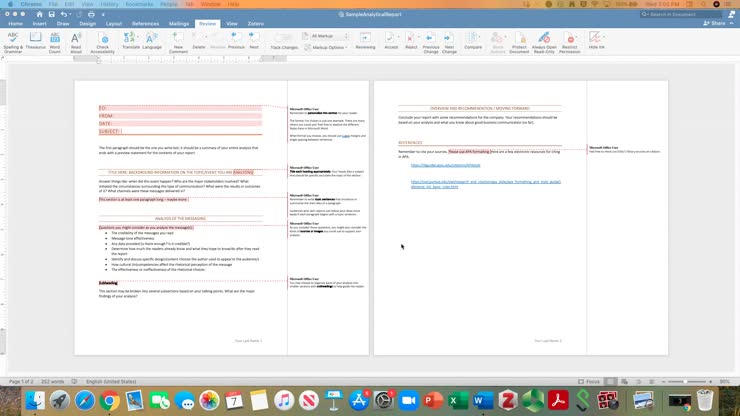
Task: Collapse the ribbon with the chevron
Action: click(x=732, y=23)
